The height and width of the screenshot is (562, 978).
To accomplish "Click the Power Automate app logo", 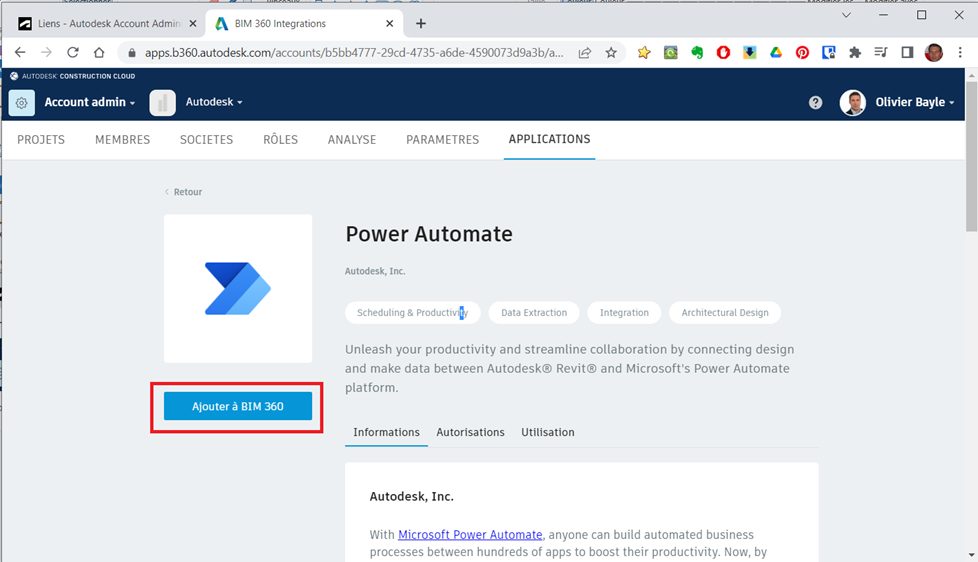I will click(238, 288).
